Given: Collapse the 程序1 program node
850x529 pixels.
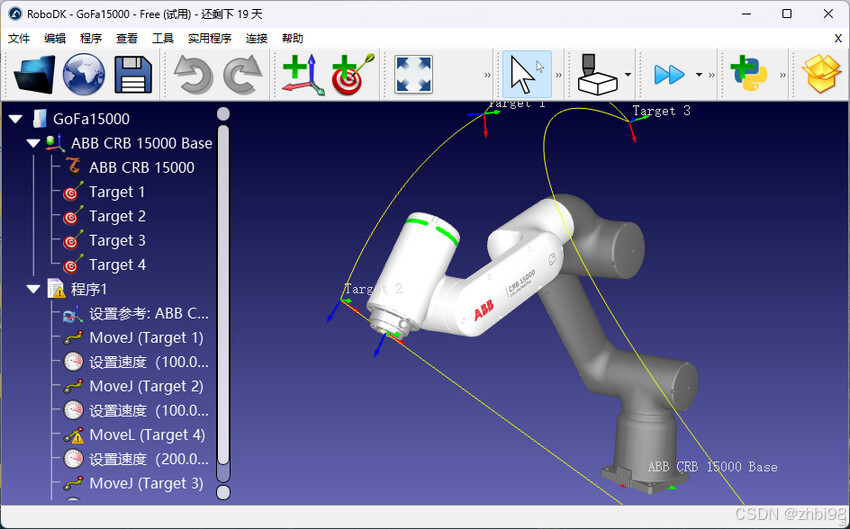Looking at the screenshot, I should (34, 289).
